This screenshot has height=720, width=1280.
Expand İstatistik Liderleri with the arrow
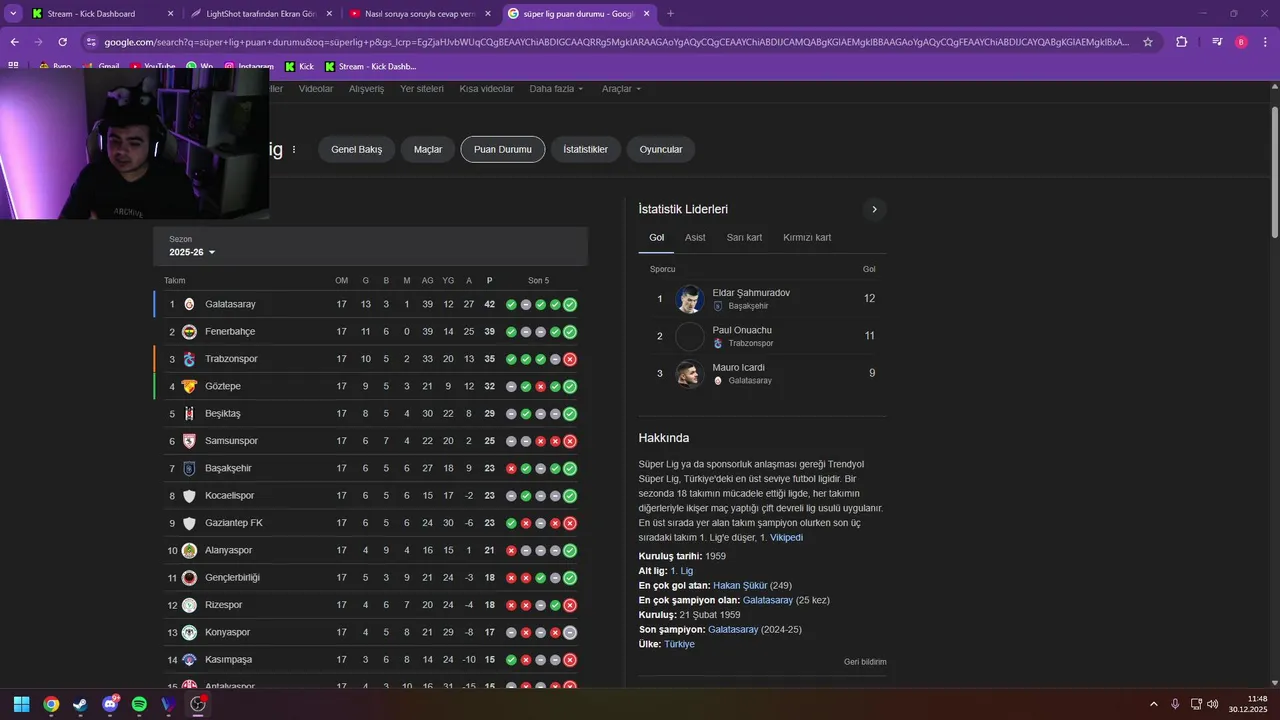[874, 209]
